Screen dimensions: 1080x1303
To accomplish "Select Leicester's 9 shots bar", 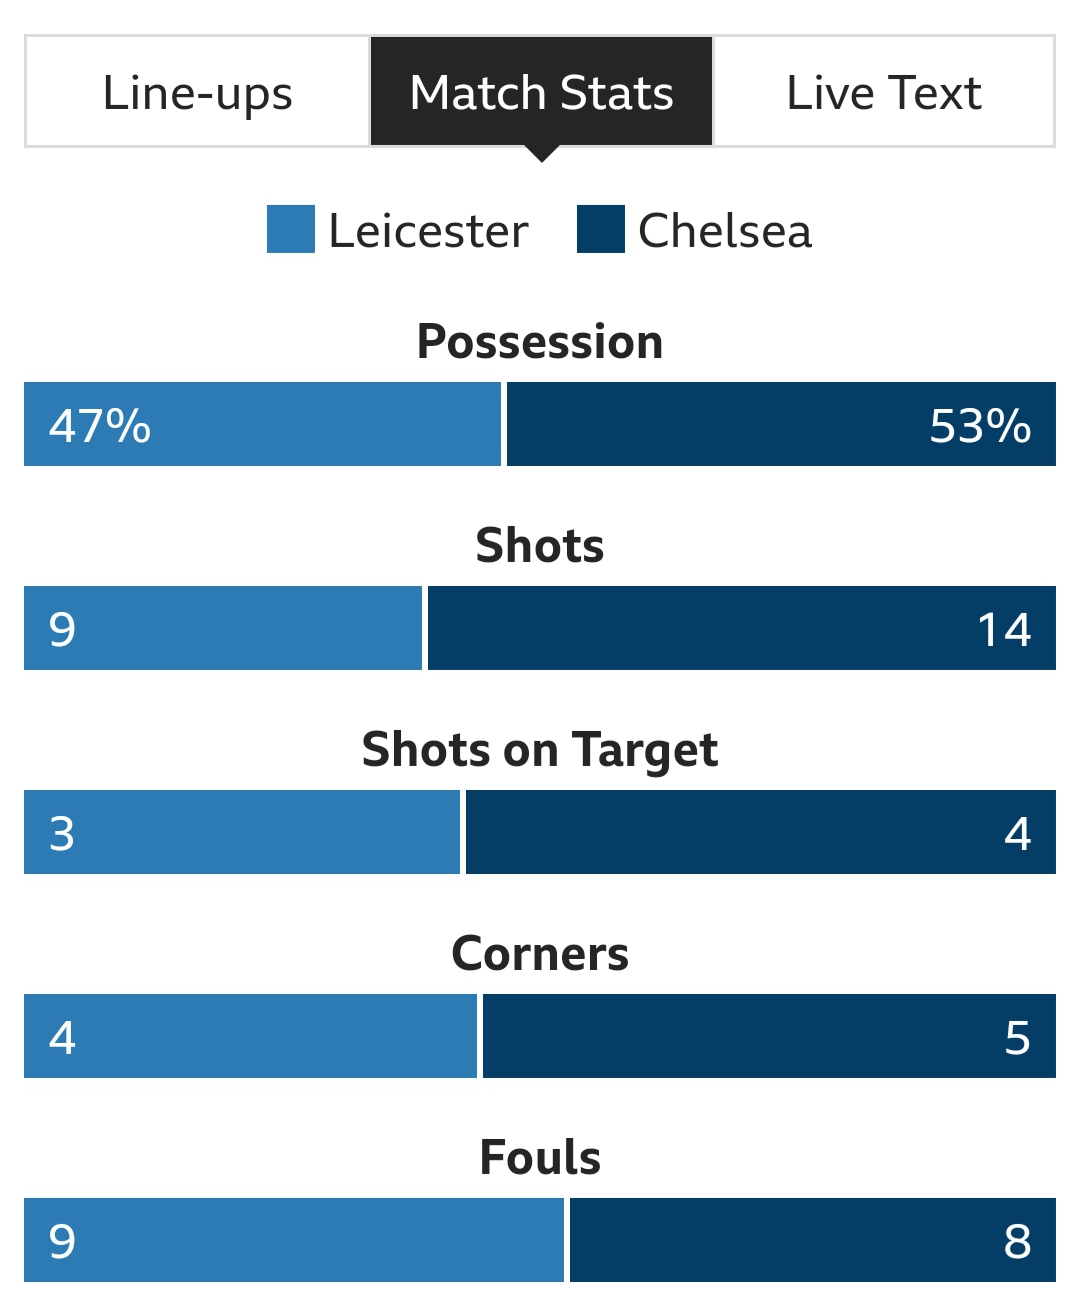I will 223,628.
